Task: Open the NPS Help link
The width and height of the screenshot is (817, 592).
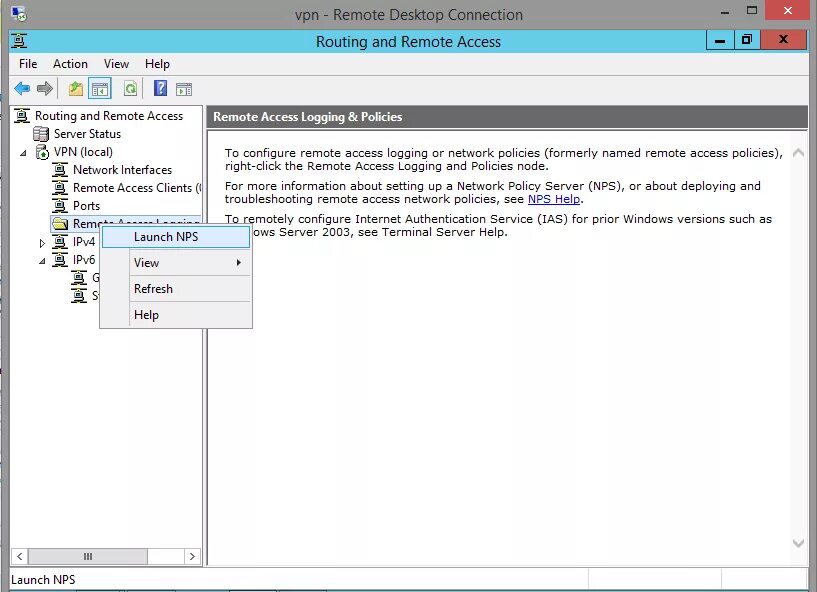Action: click(x=554, y=199)
